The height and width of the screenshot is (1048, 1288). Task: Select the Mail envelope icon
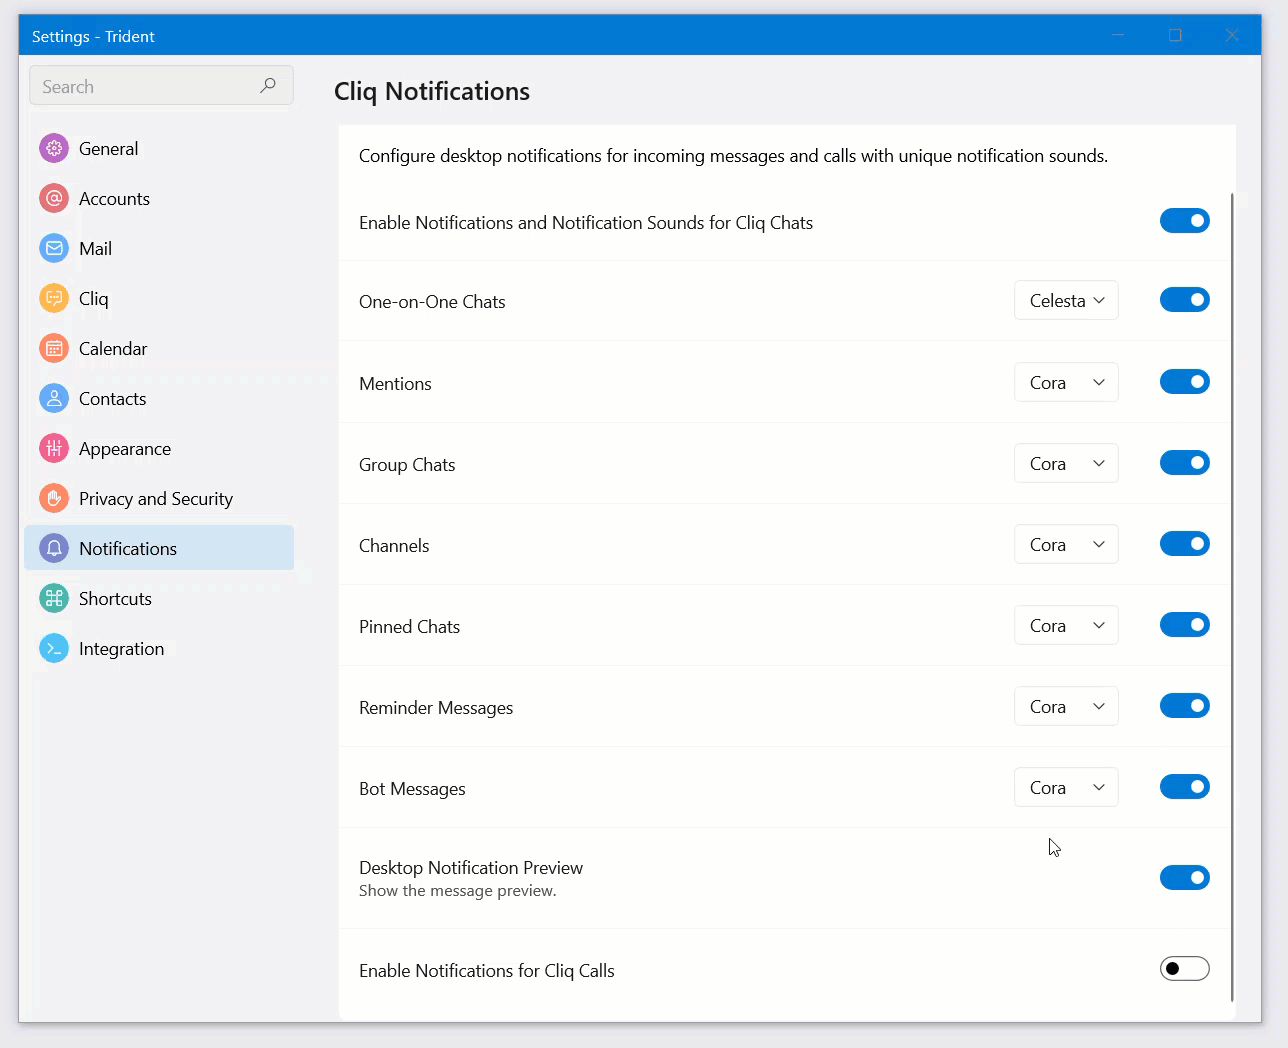point(54,248)
